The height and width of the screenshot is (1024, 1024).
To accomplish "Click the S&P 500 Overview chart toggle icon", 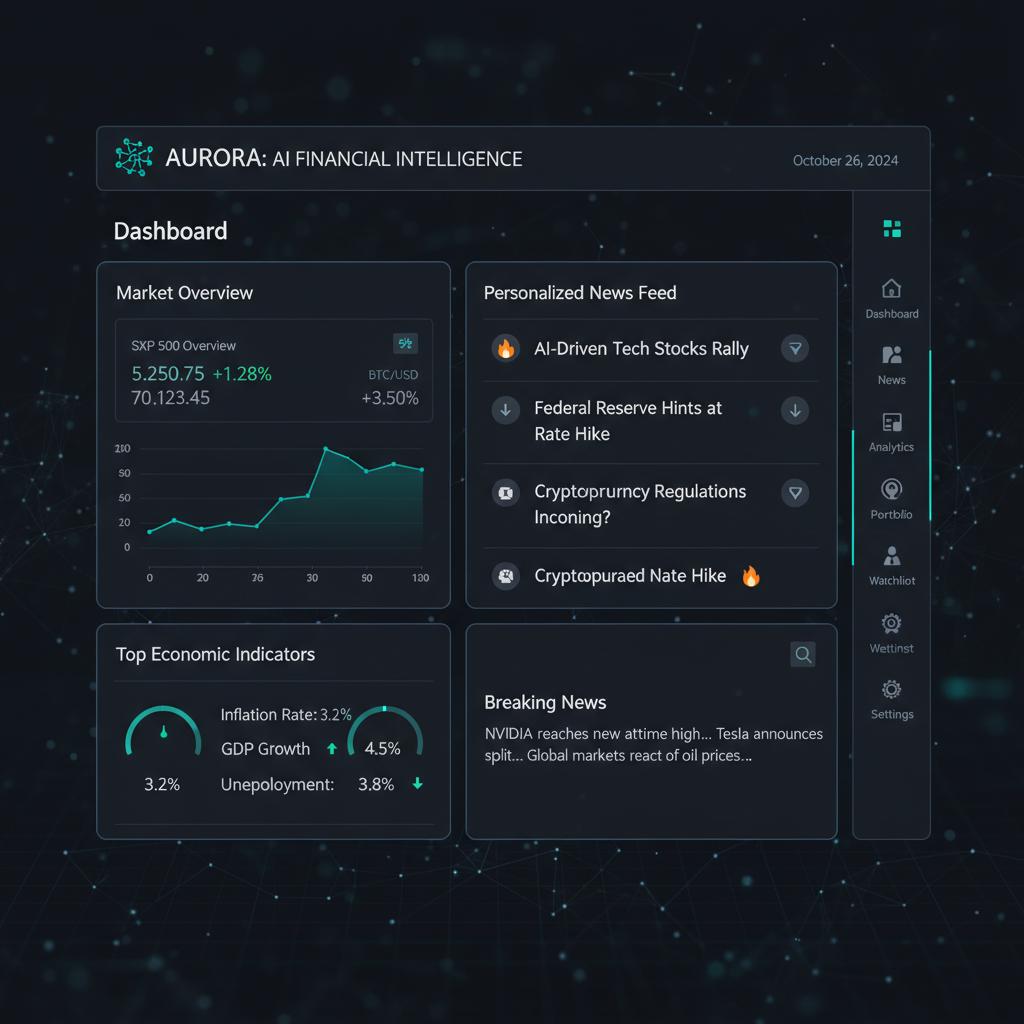I will click(x=405, y=344).
